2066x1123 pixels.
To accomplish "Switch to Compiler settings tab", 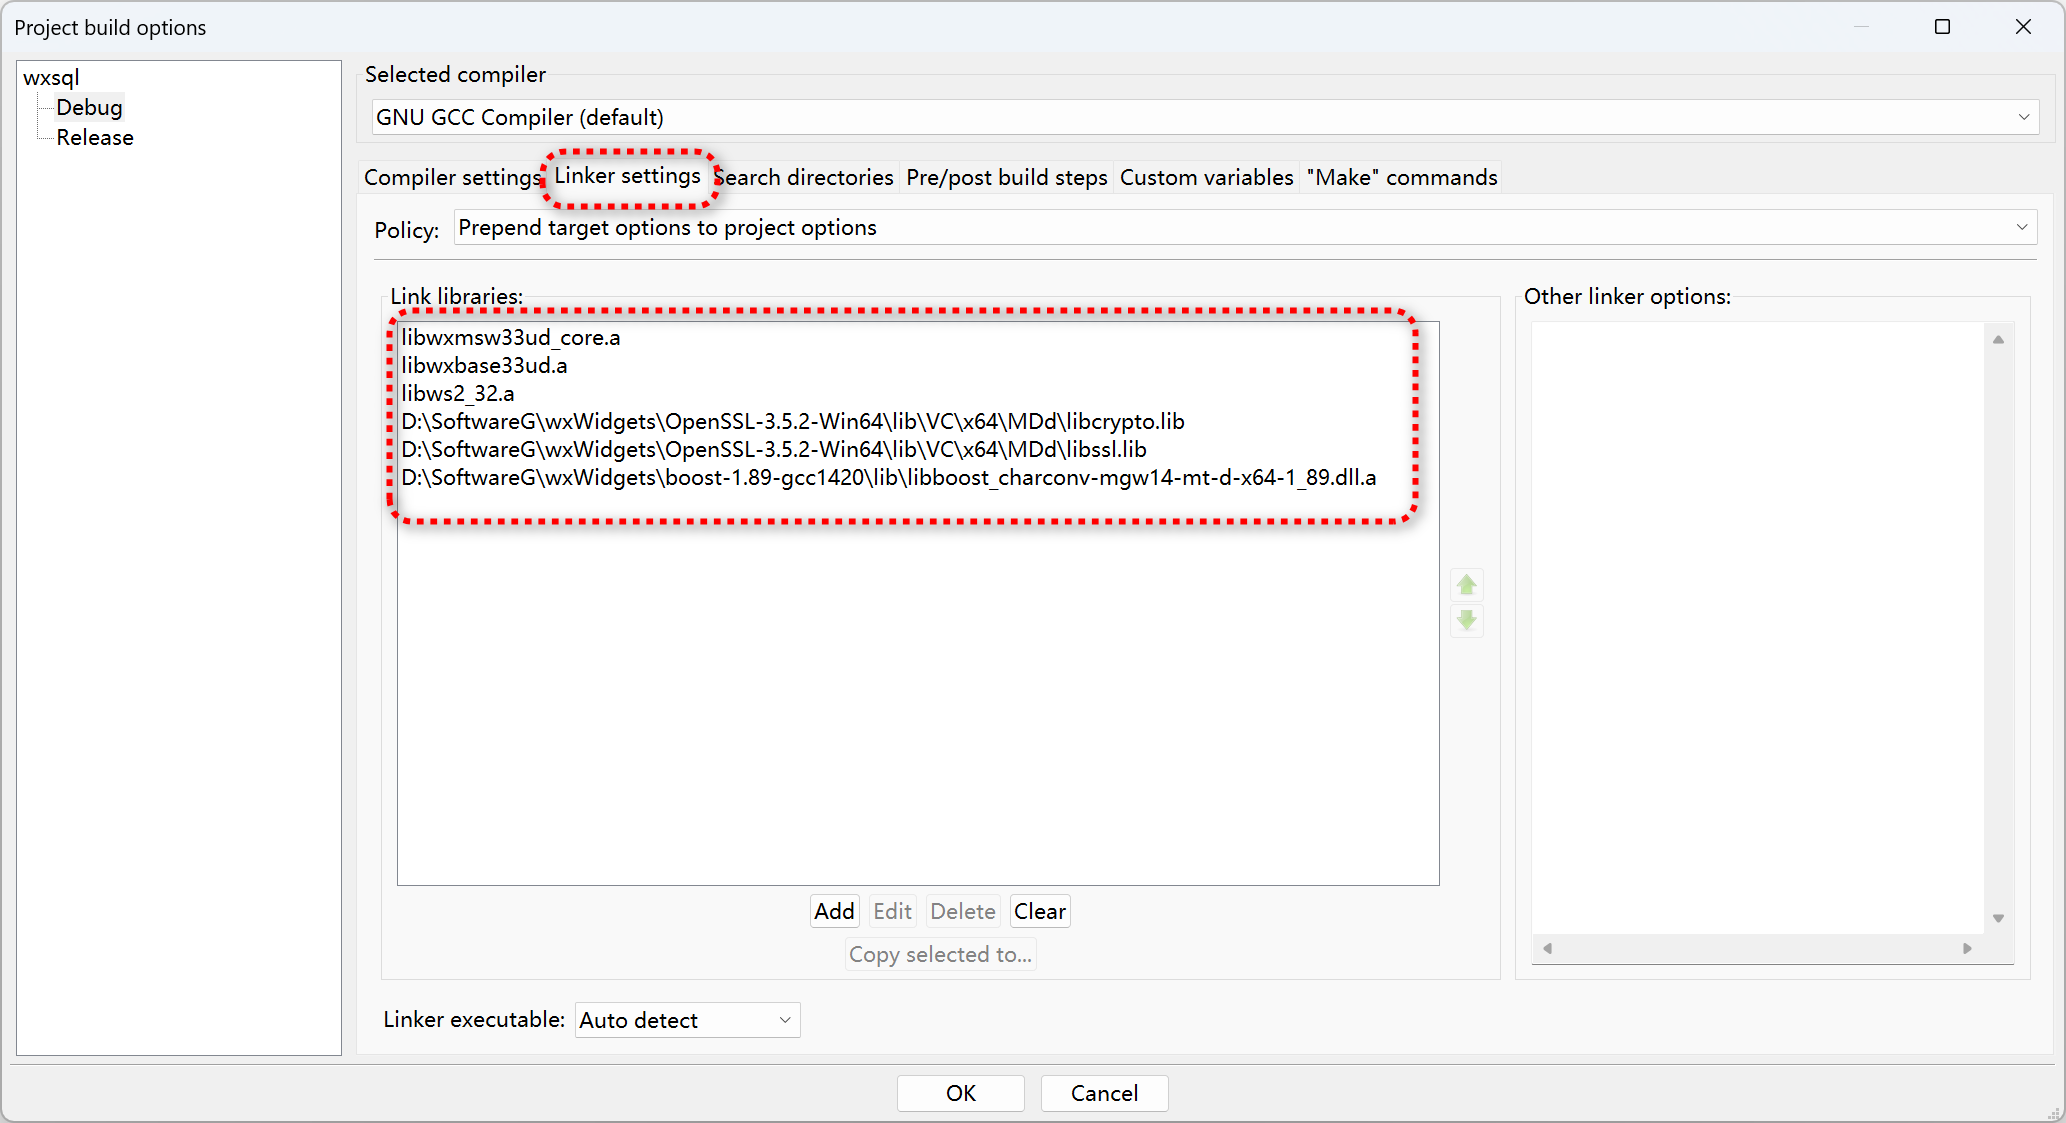I will click(451, 177).
